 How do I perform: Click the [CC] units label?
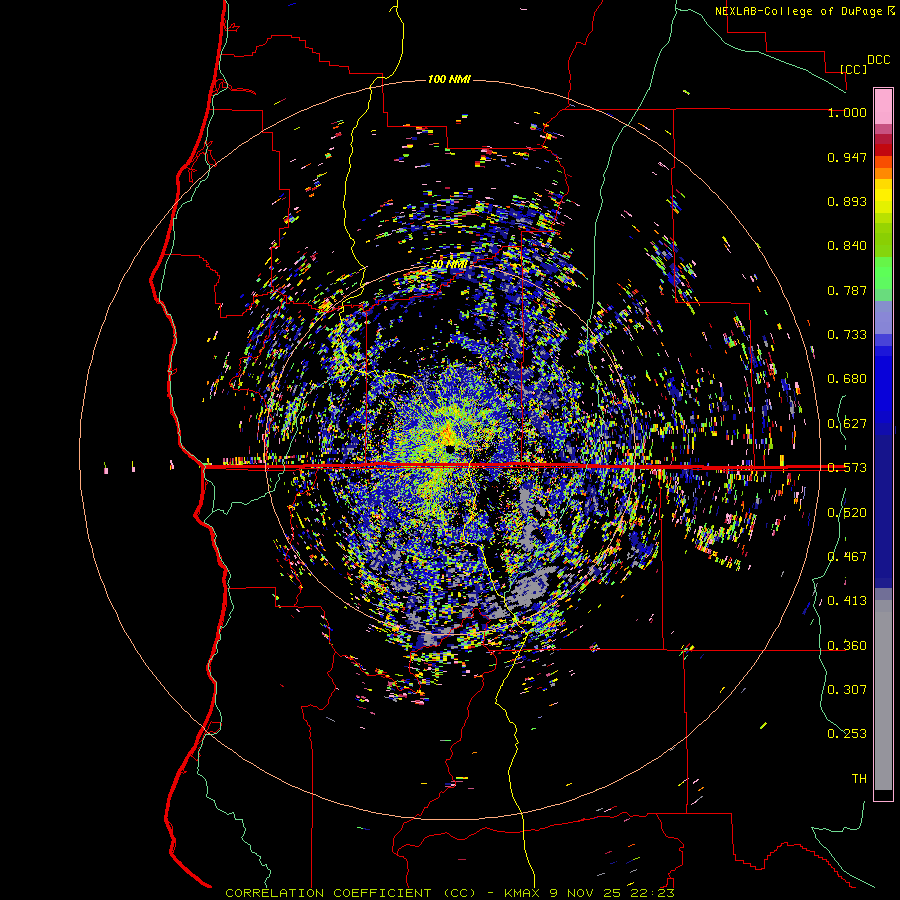tap(854, 69)
